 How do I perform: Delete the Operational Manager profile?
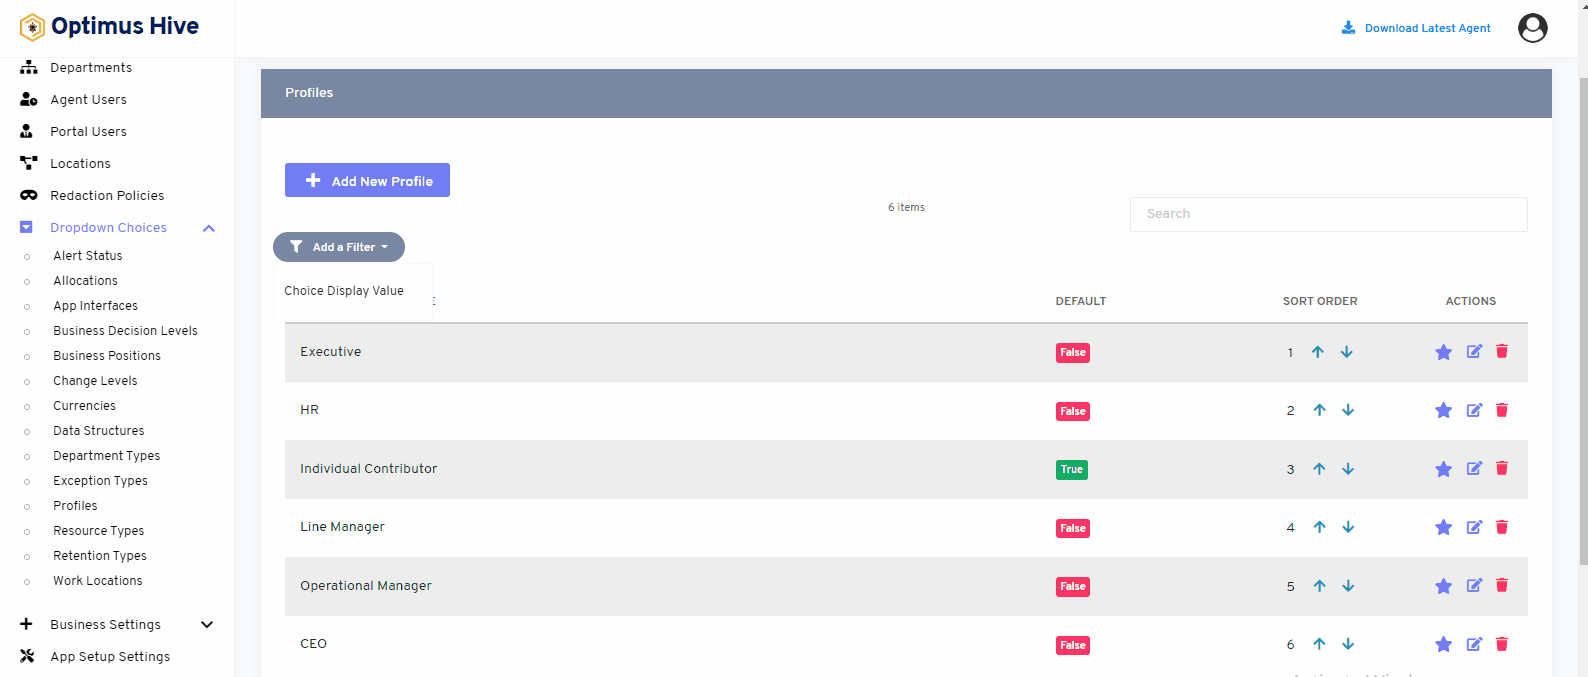1502,585
